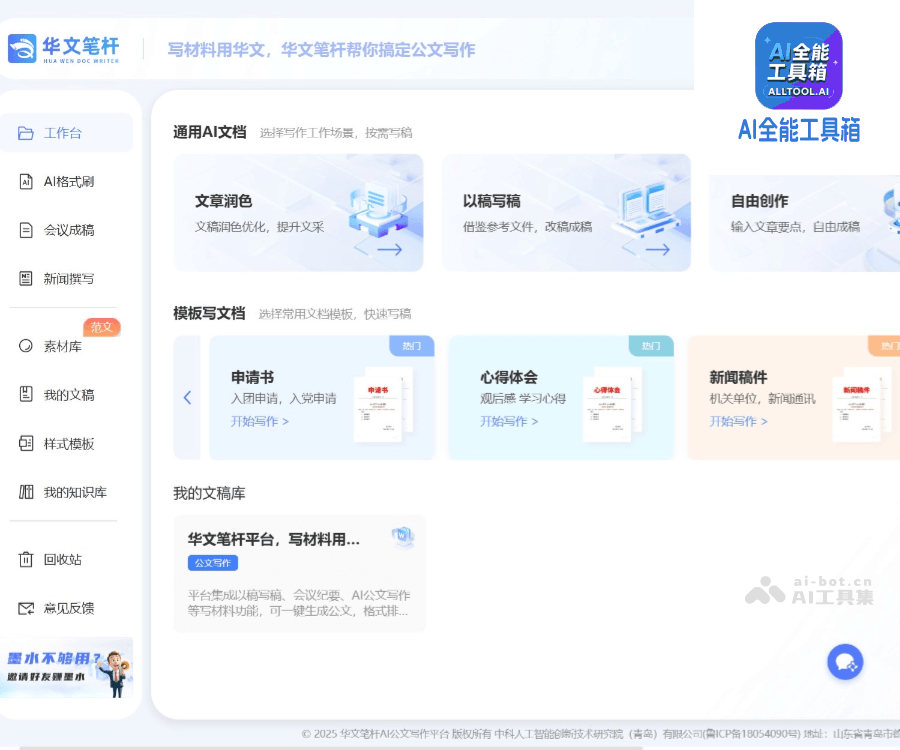Click the arrow on 以稿写稿 card

658,249
